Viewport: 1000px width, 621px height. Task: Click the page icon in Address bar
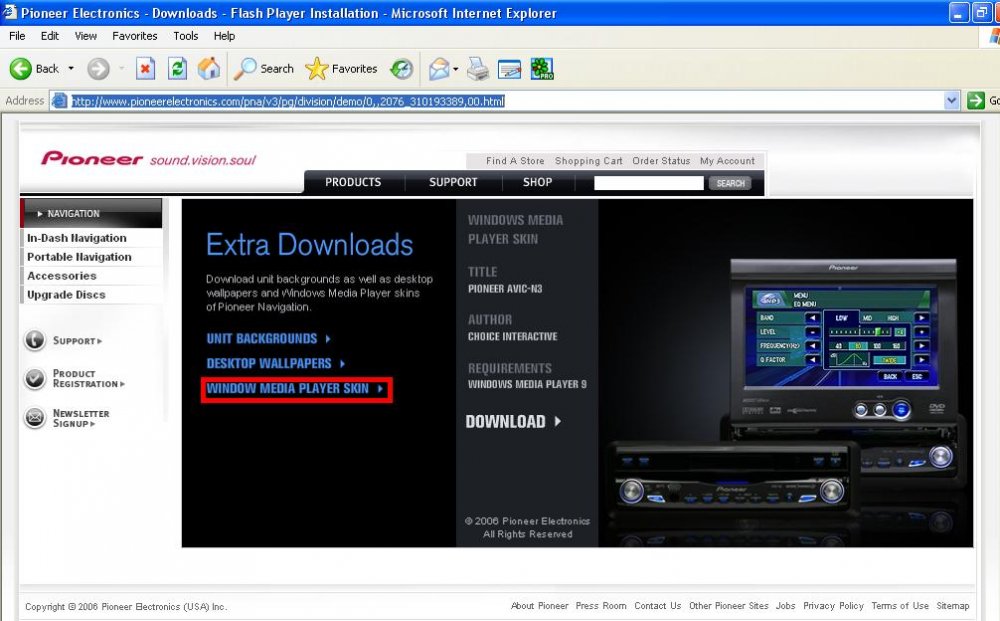[x=59, y=101]
